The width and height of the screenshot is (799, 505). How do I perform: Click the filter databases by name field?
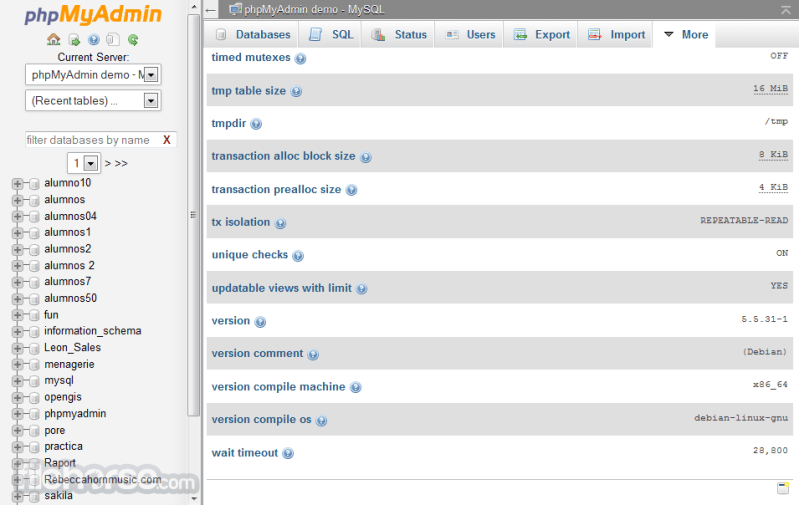click(92, 140)
